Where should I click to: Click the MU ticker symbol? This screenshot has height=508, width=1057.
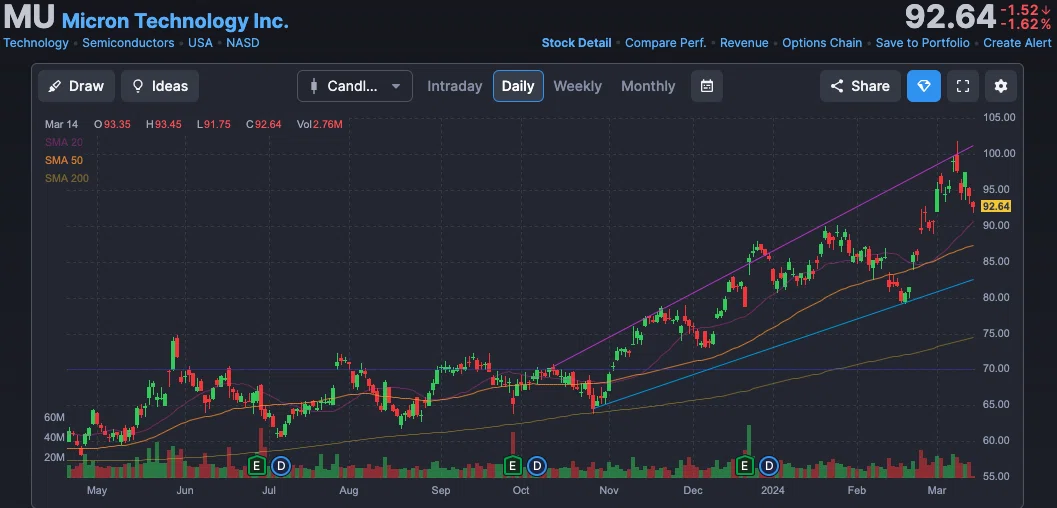click(x=29, y=18)
